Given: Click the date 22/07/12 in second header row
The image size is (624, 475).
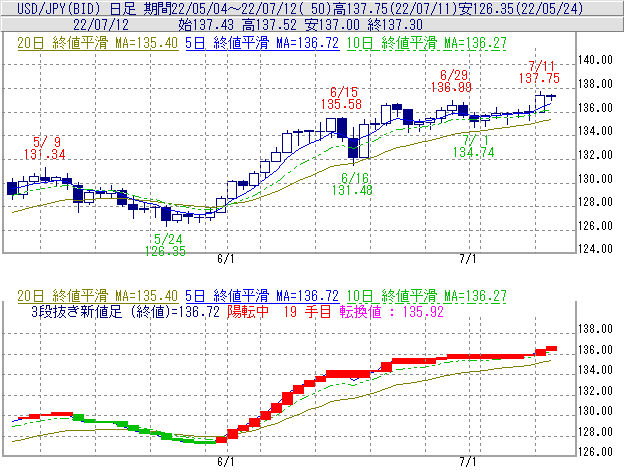Looking at the screenshot, I should click(101, 25).
